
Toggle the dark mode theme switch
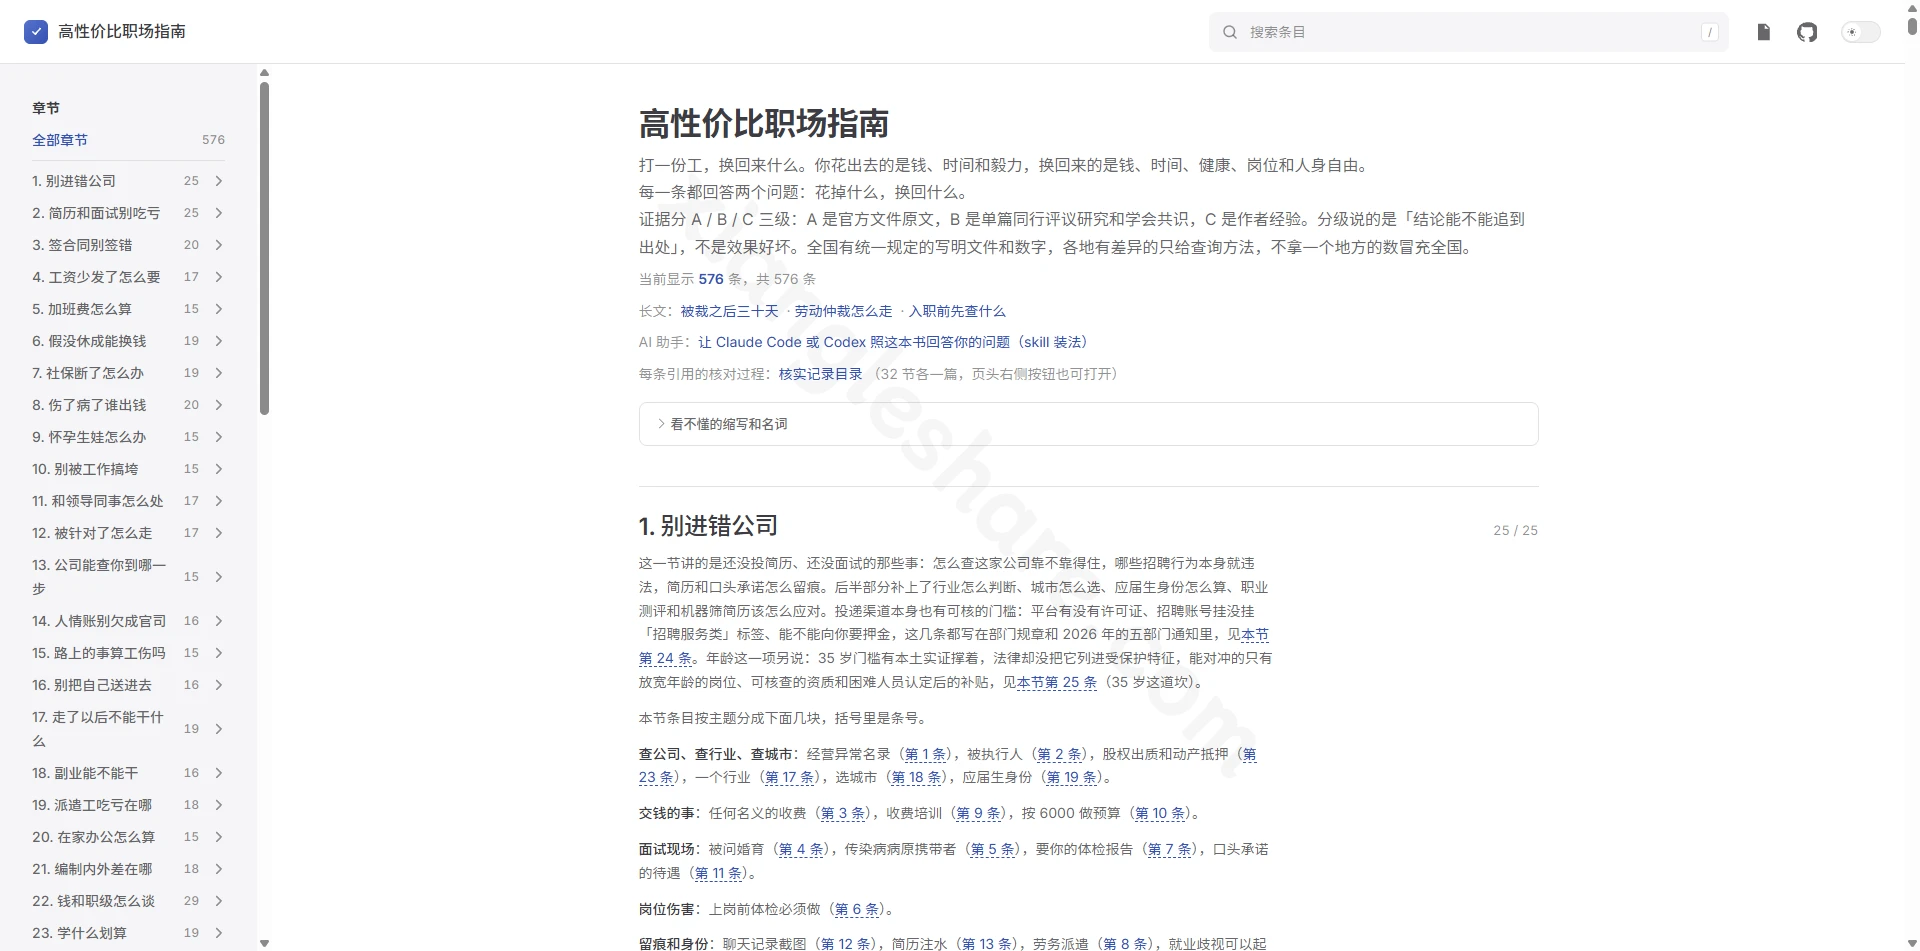click(x=1860, y=32)
